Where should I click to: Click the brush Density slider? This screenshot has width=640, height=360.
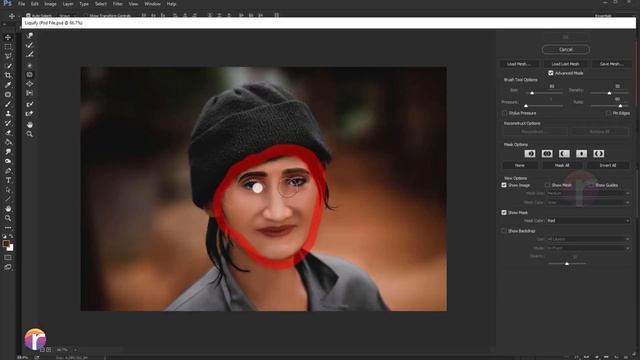tap(610, 93)
